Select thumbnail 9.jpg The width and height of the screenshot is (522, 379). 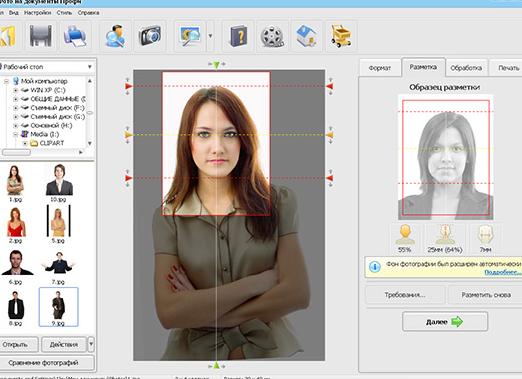pos(59,307)
